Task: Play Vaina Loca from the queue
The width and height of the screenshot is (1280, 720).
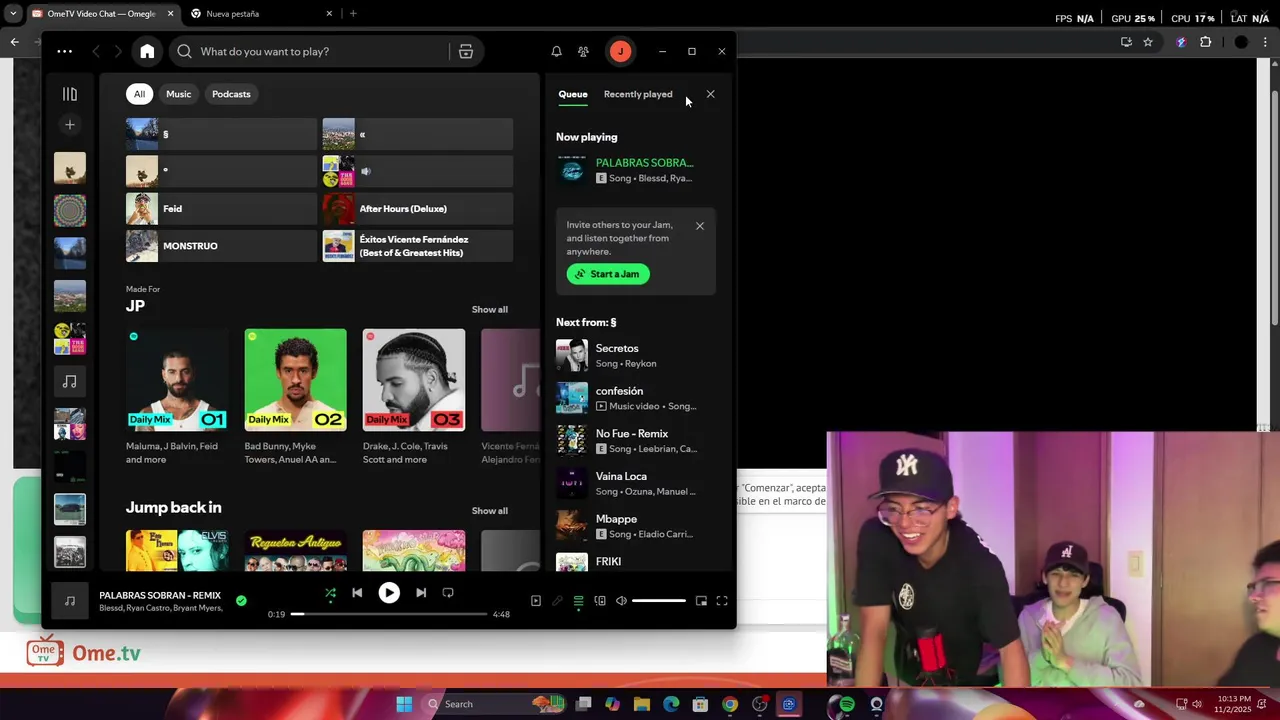Action: [x=636, y=483]
